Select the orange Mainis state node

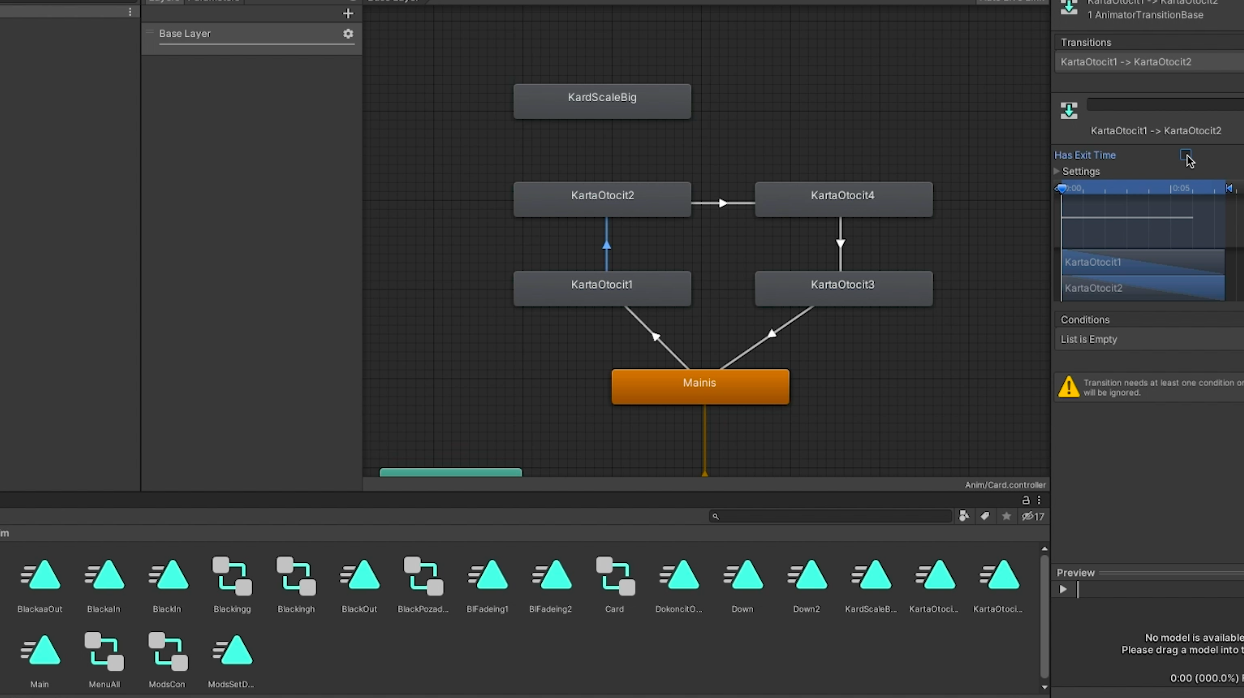(x=700, y=386)
